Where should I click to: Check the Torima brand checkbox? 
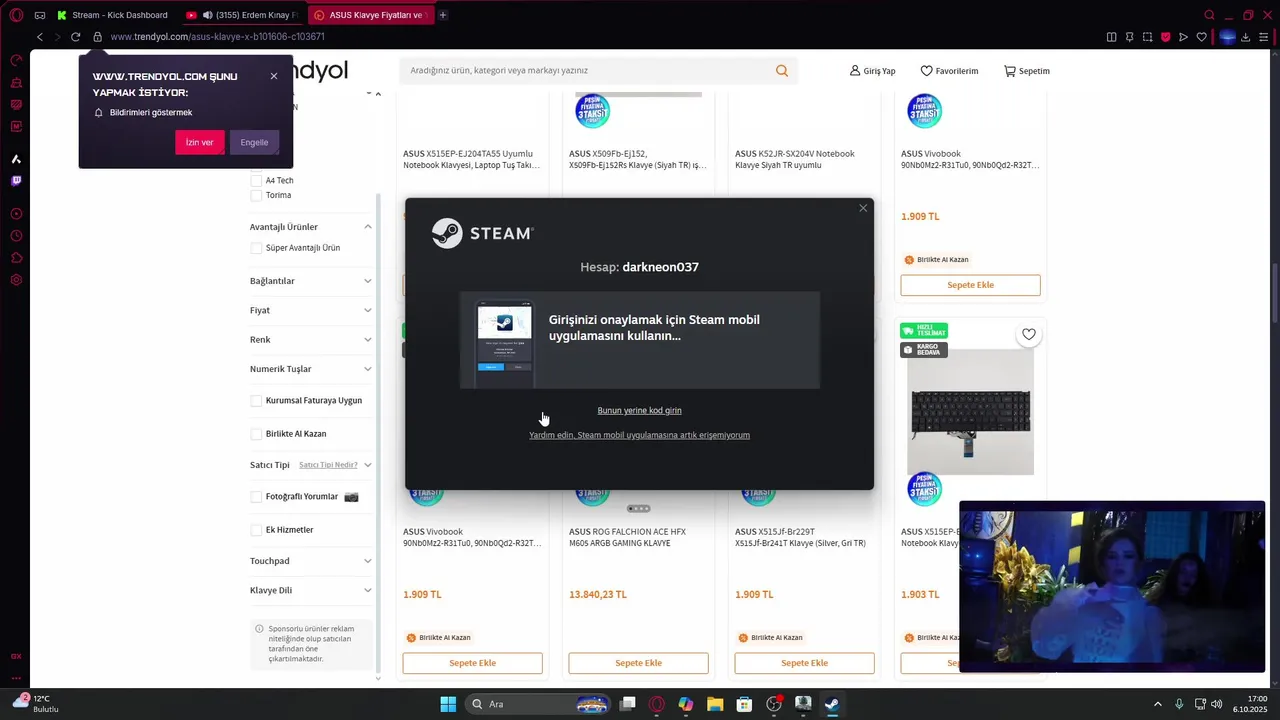coord(257,195)
